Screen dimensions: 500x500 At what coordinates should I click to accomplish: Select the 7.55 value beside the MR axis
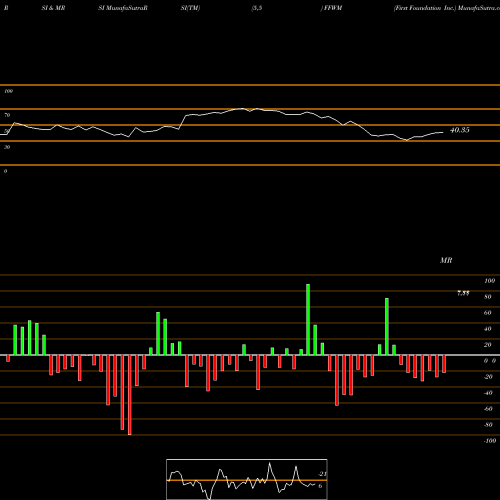click(463, 293)
